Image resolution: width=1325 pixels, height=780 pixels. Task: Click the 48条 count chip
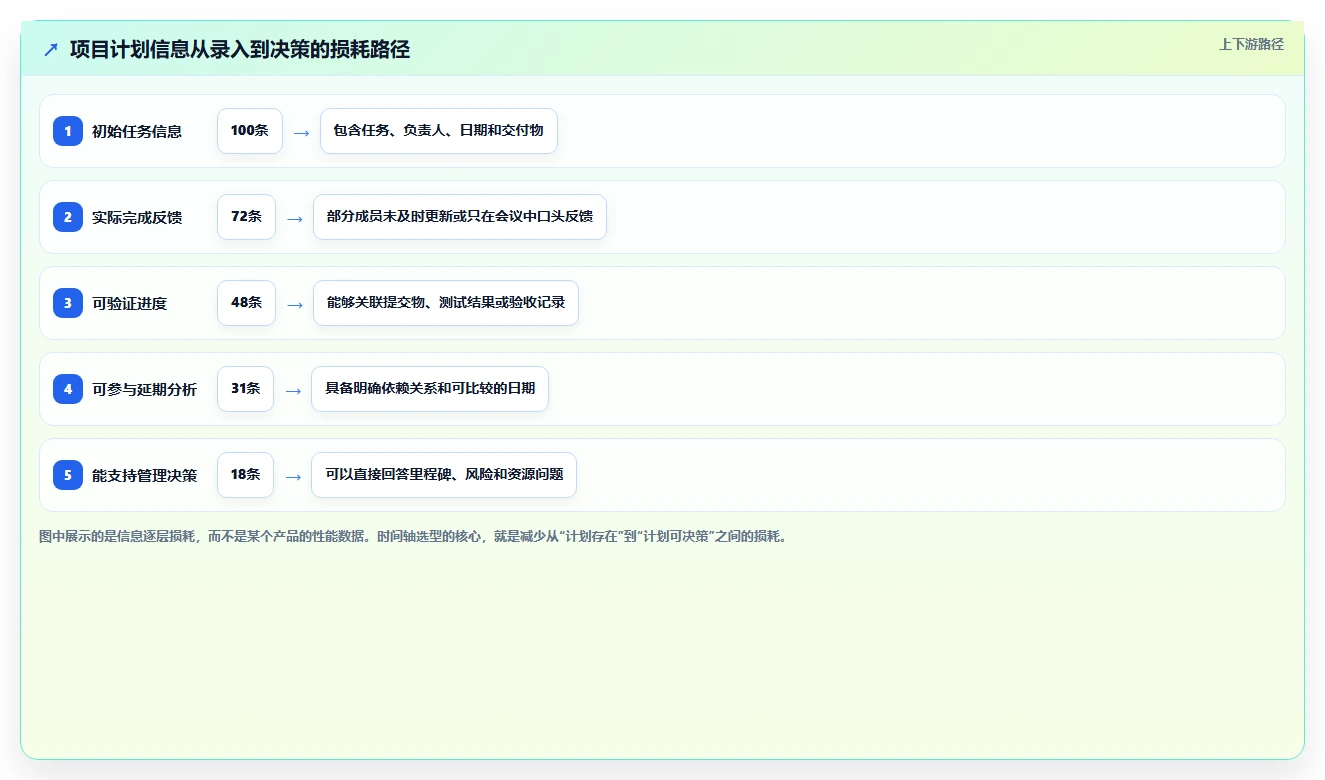[246, 303]
